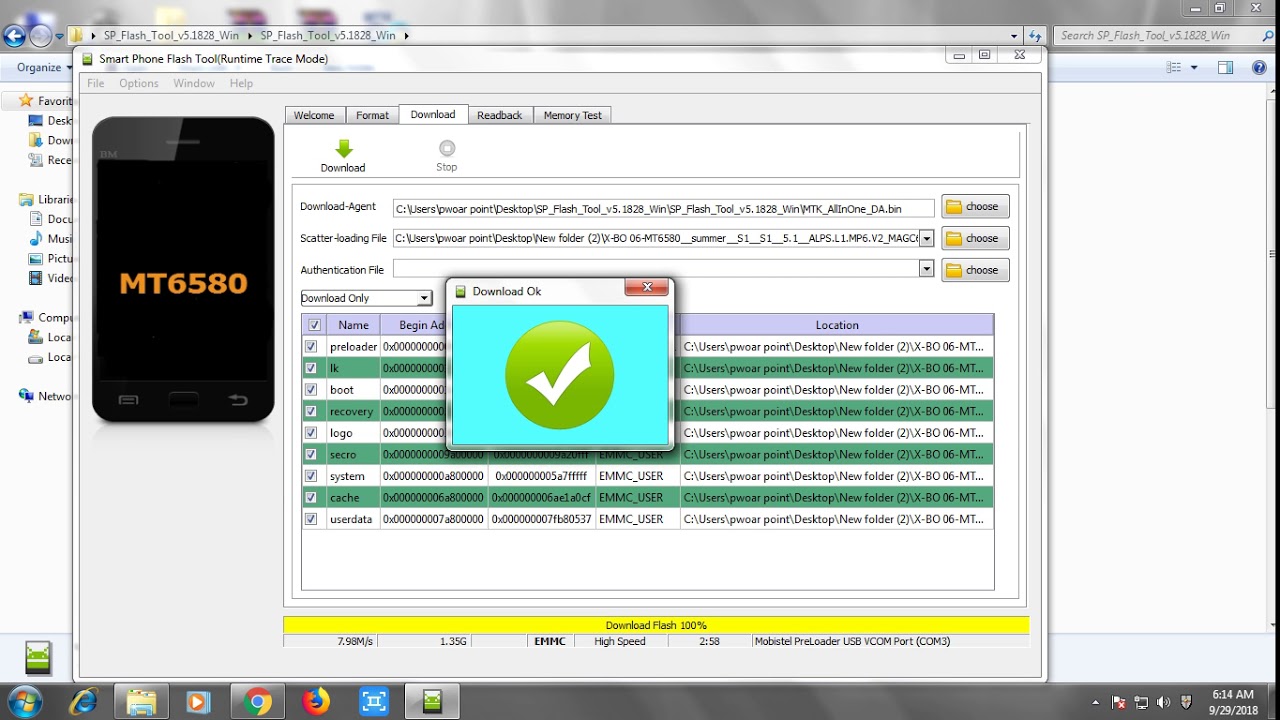Uncheck the preloader partition checkbox

pos(311,347)
